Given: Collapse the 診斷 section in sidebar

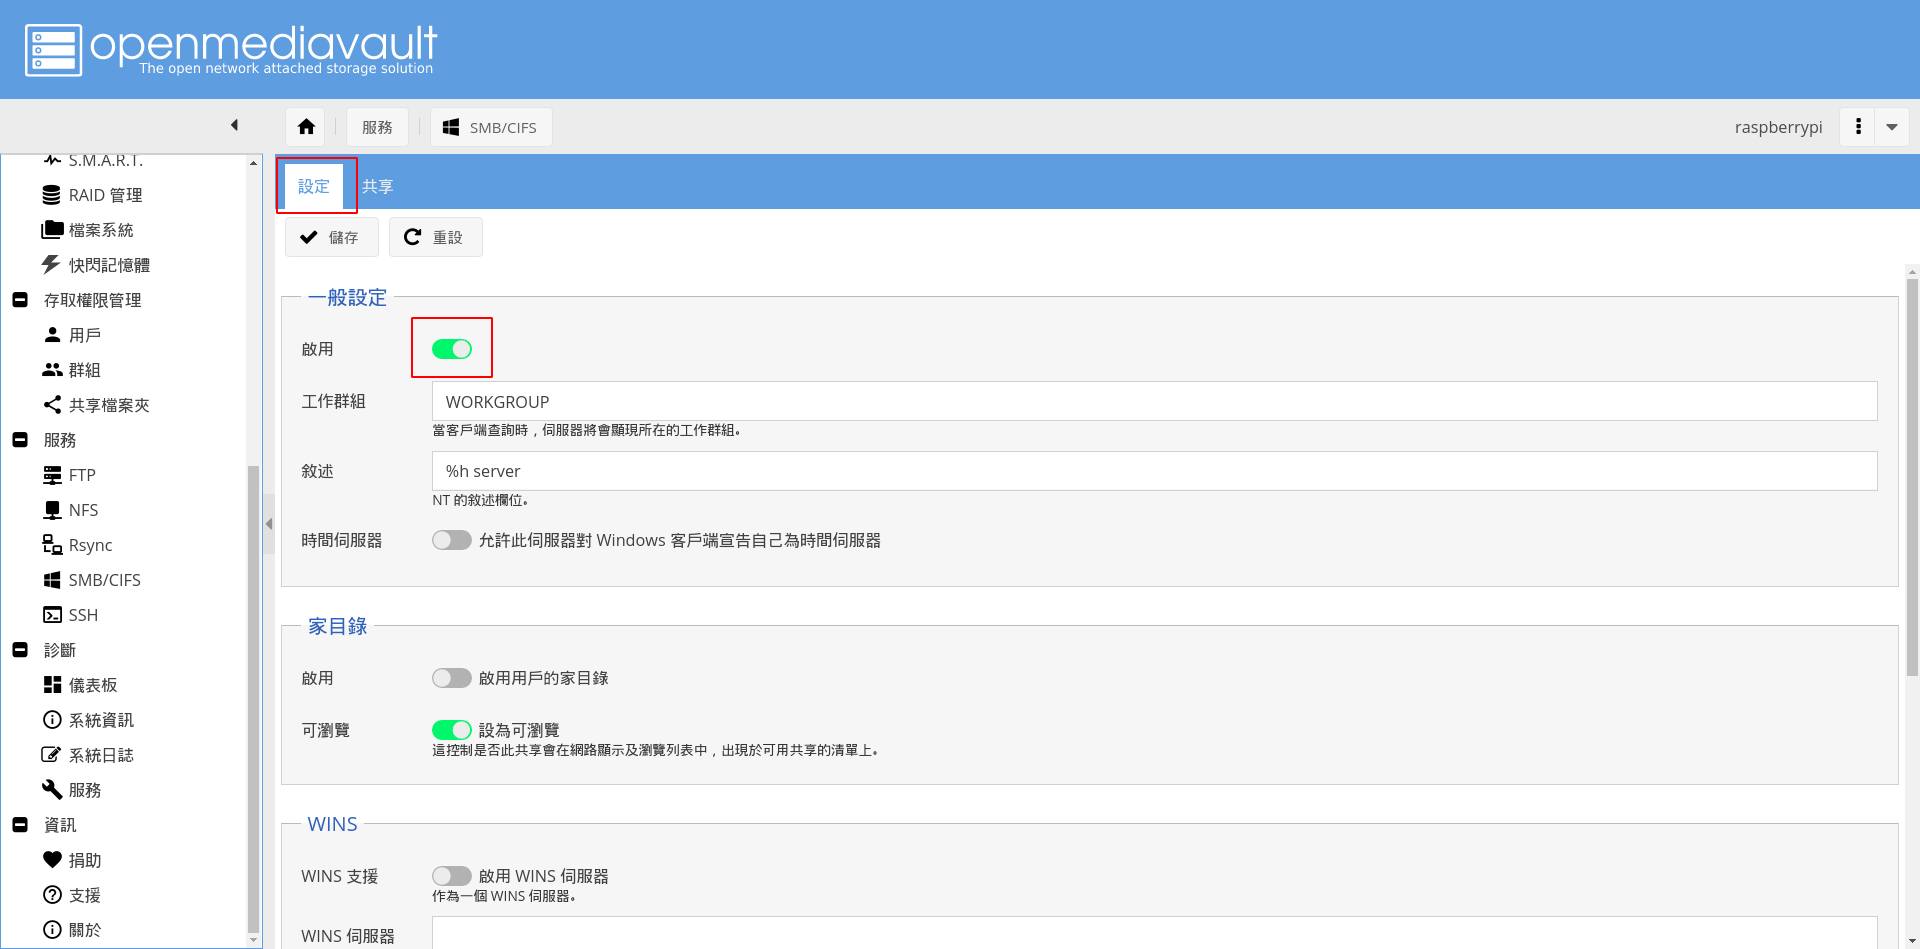Looking at the screenshot, I should (x=20, y=650).
